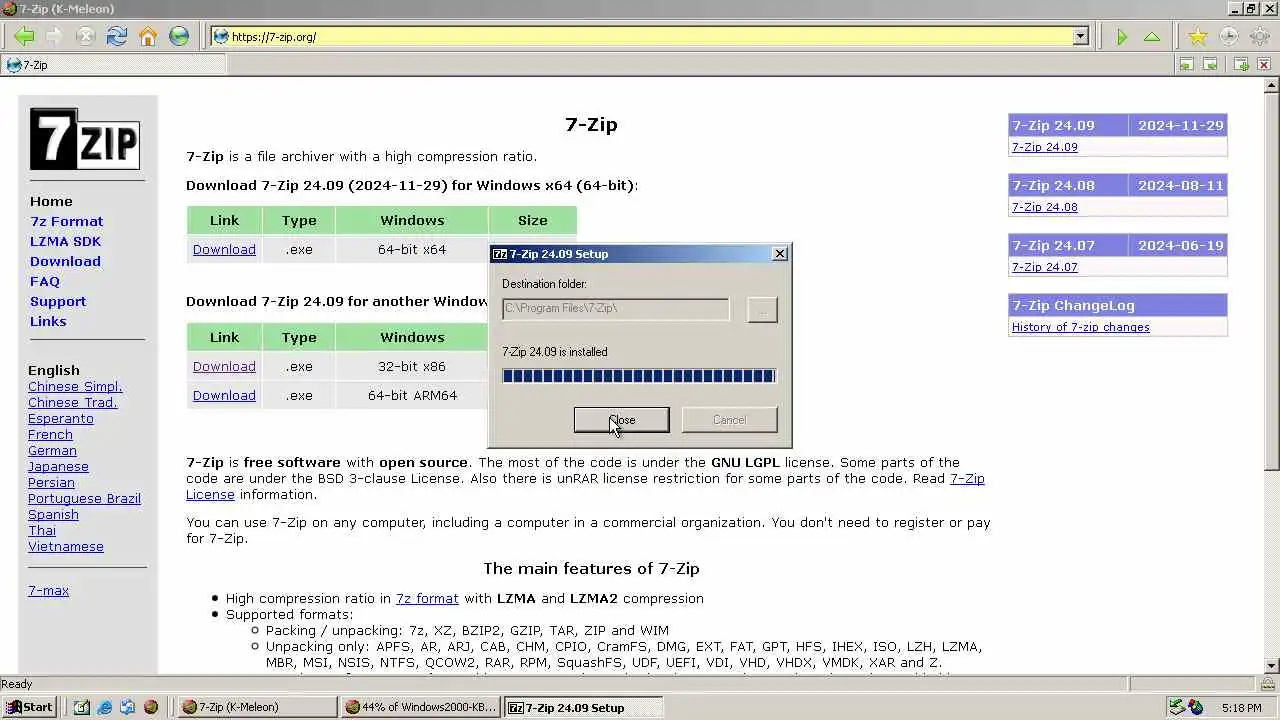The image size is (1280, 720).
Task: Click Close in the 7-Zip Setup dialog
Action: pyautogui.click(x=622, y=420)
